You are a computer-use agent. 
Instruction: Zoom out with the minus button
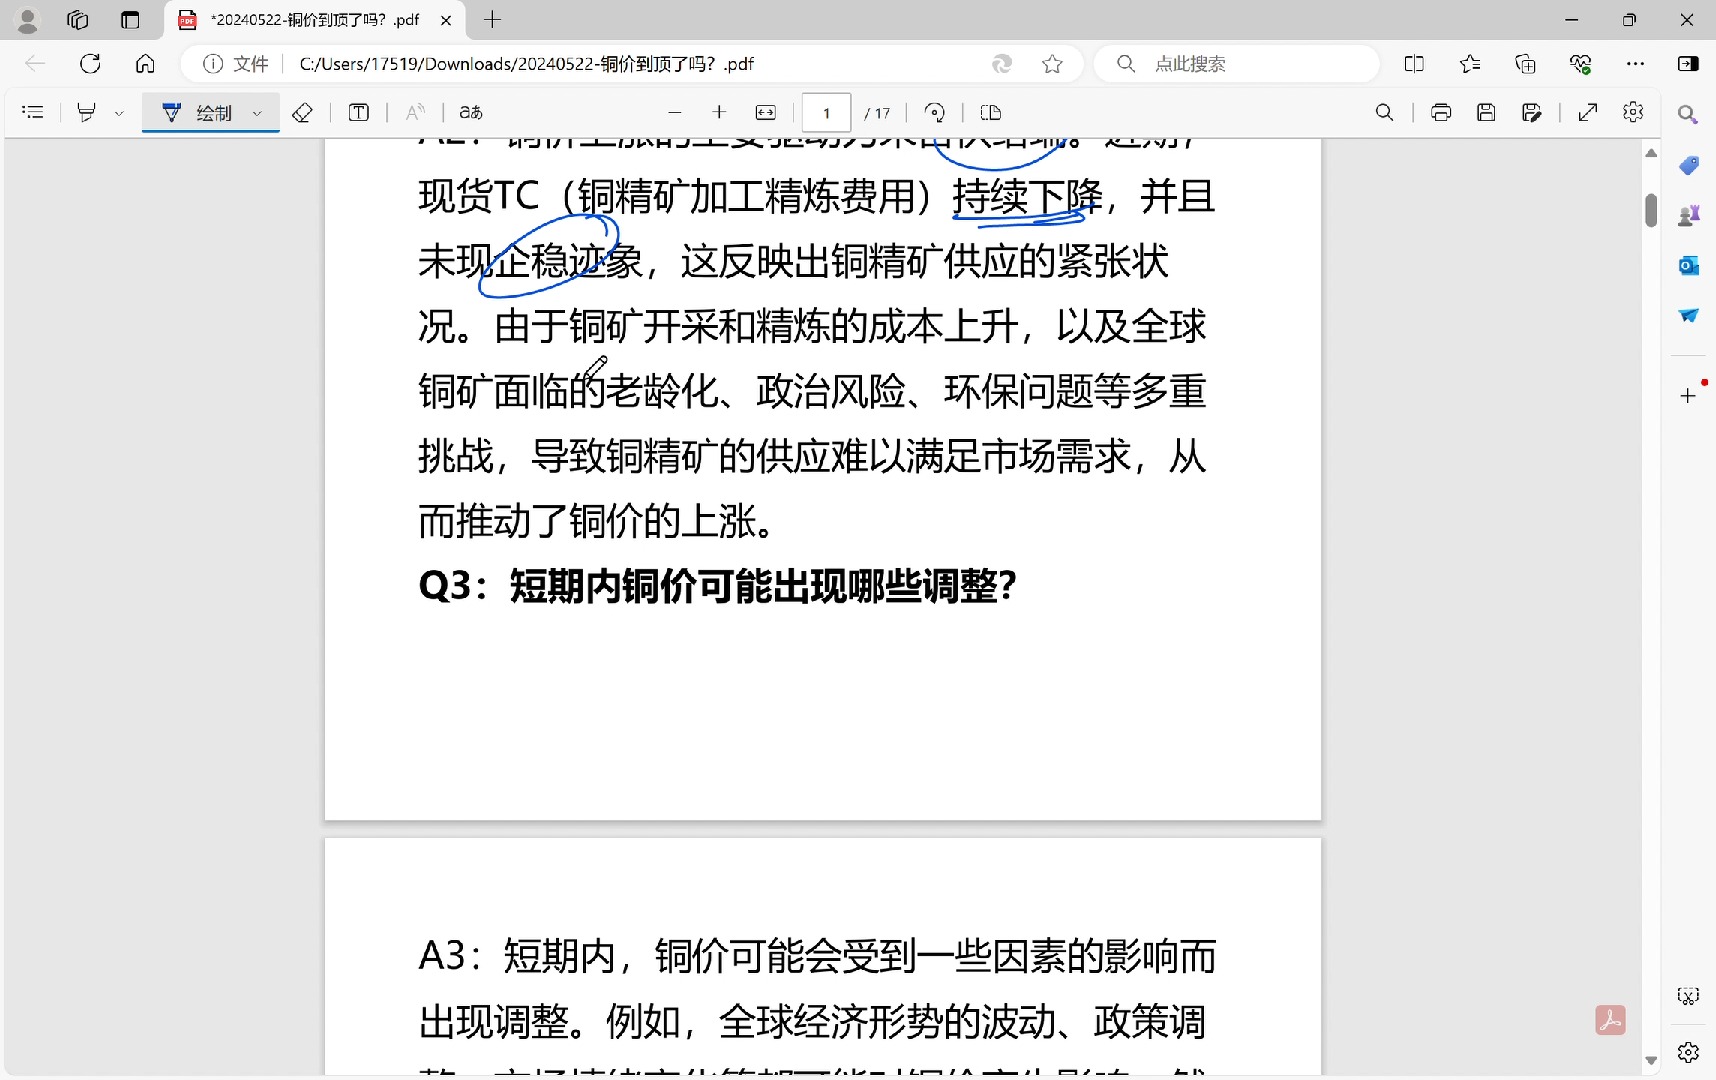[675, 112]
